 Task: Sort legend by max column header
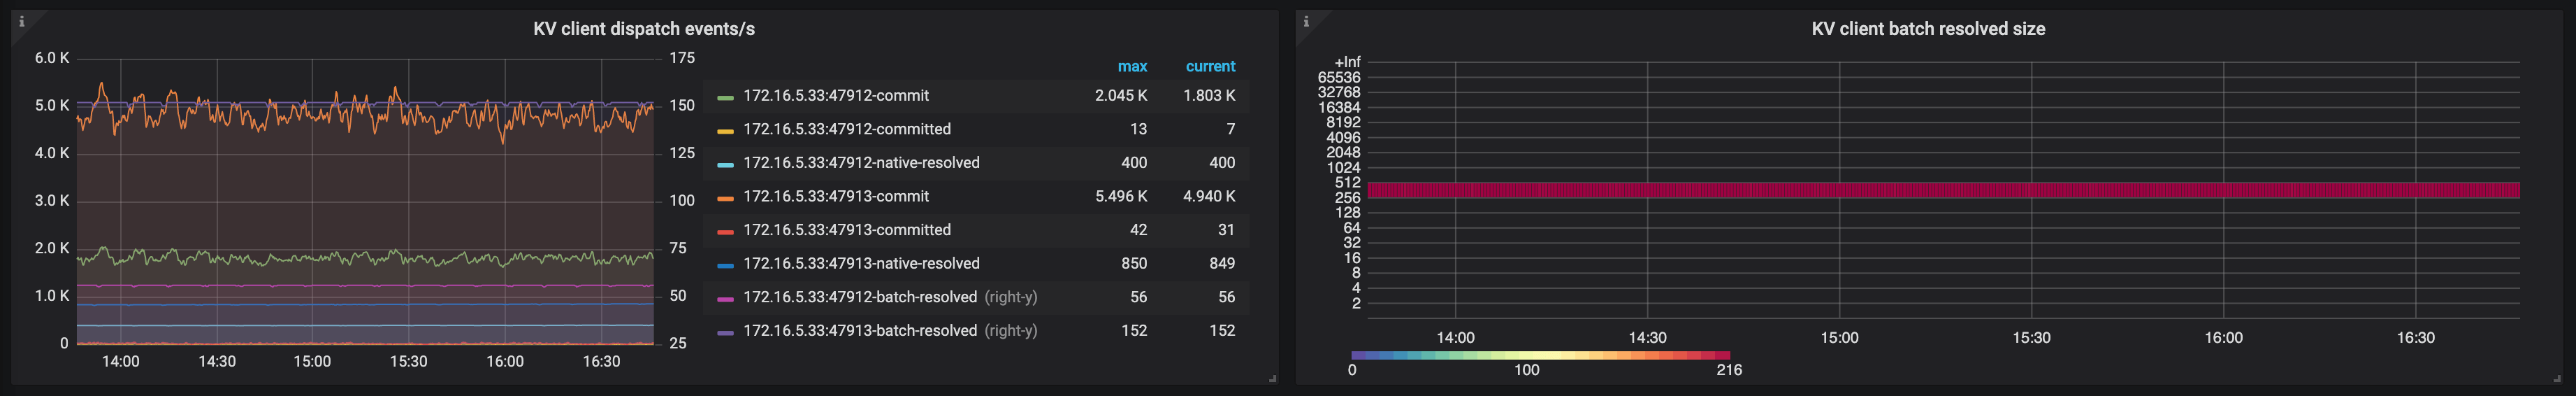tap(1132, 66)
